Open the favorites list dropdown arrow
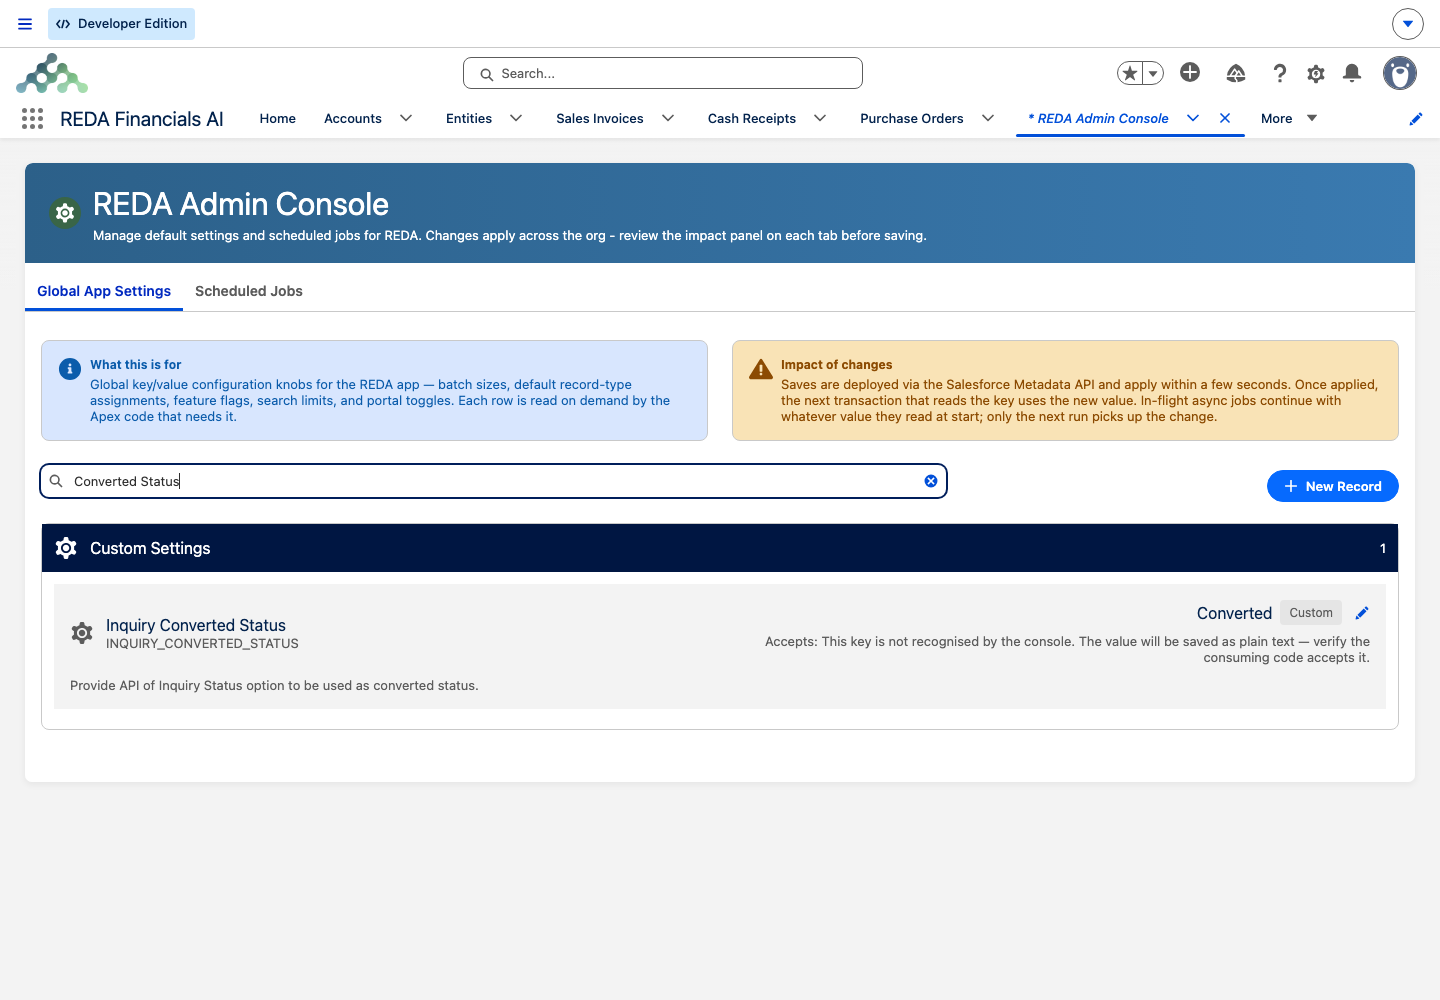Viewport: 1440px width, 1000px height. [x=1153, y=73]
